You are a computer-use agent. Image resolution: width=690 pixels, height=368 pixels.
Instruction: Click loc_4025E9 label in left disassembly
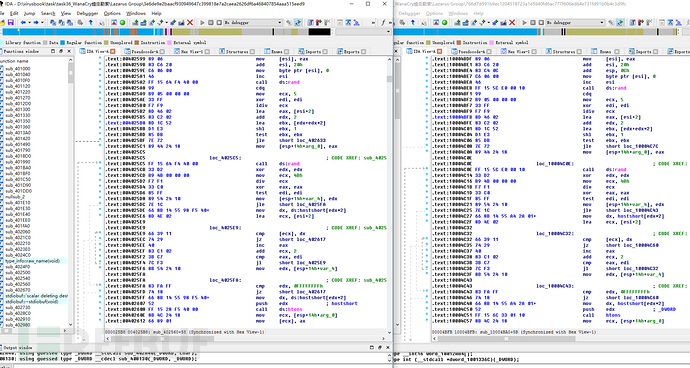coord(225,228)
